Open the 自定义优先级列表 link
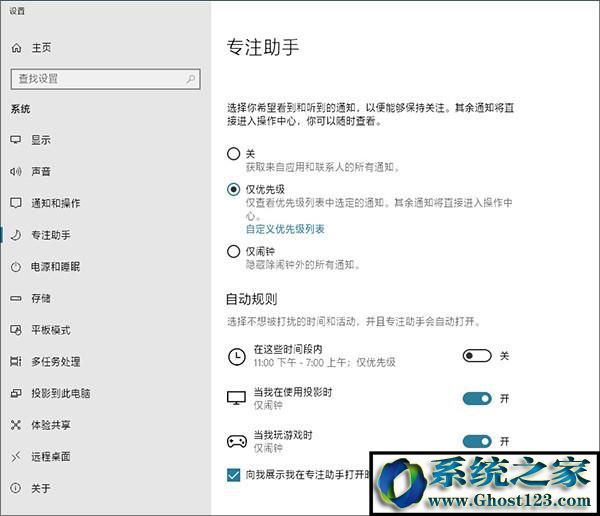This screenshot has width=600, height=516. [285, 229]
